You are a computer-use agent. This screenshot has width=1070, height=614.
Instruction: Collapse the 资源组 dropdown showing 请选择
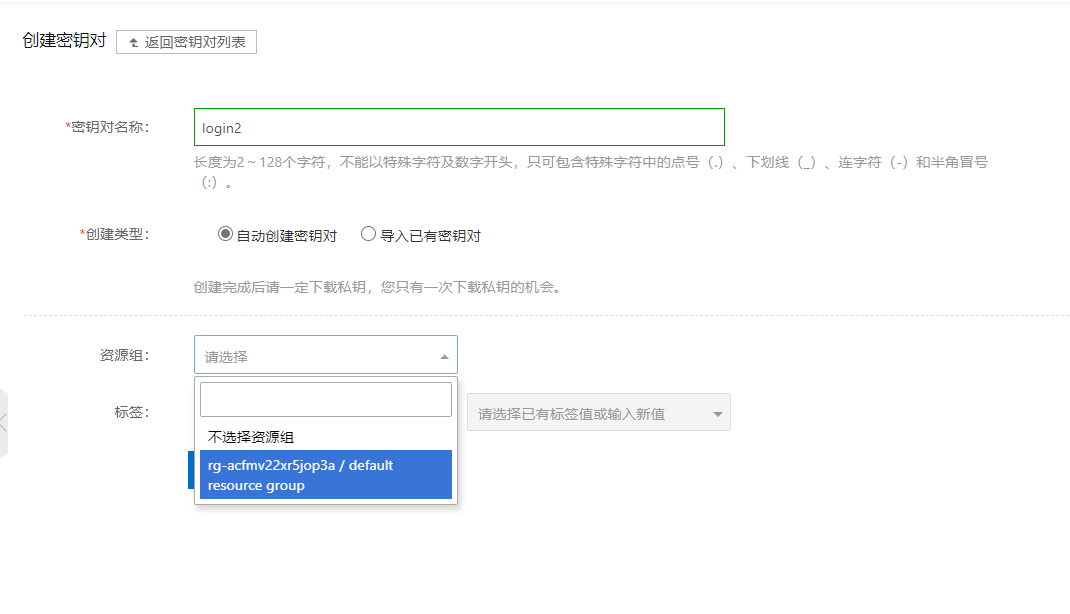pyautogui.click(x=326, y=355)
